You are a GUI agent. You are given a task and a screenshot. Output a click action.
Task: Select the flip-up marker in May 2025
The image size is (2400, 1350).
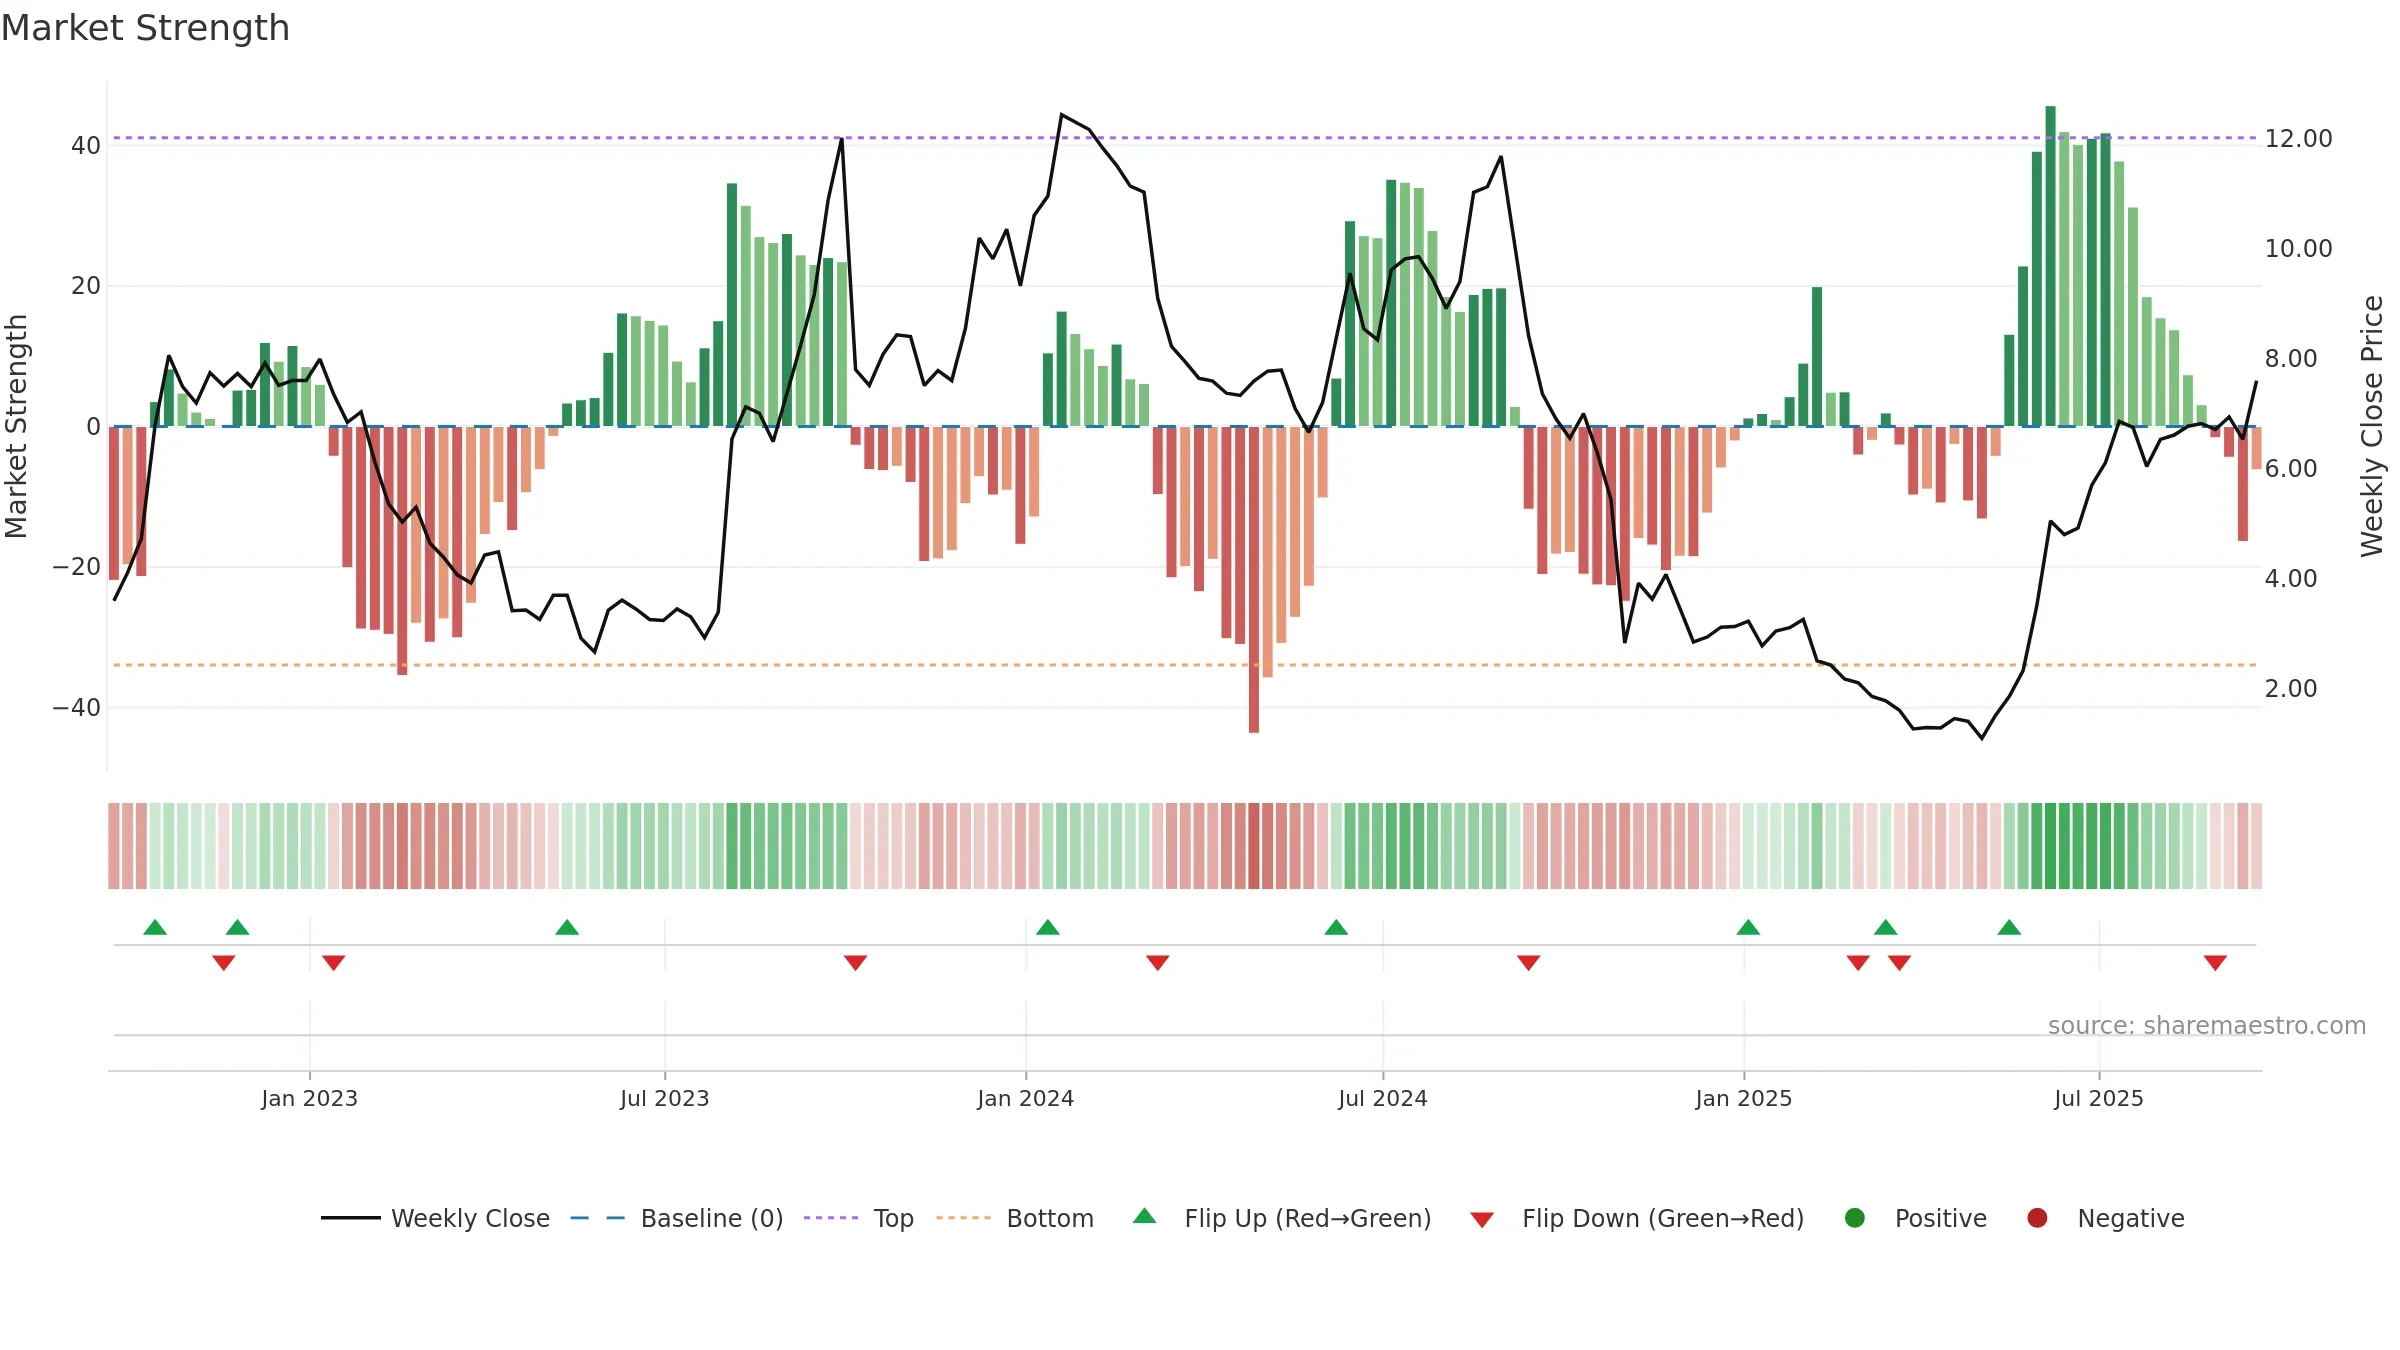[x=2009, y=927]
